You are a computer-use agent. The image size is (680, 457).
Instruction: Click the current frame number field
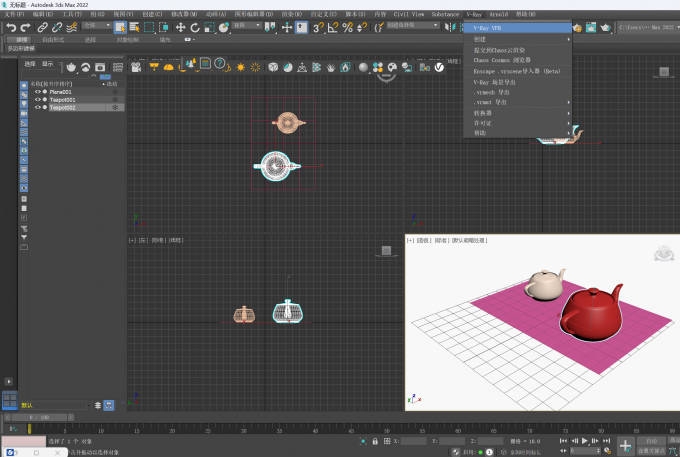(585, 451)
